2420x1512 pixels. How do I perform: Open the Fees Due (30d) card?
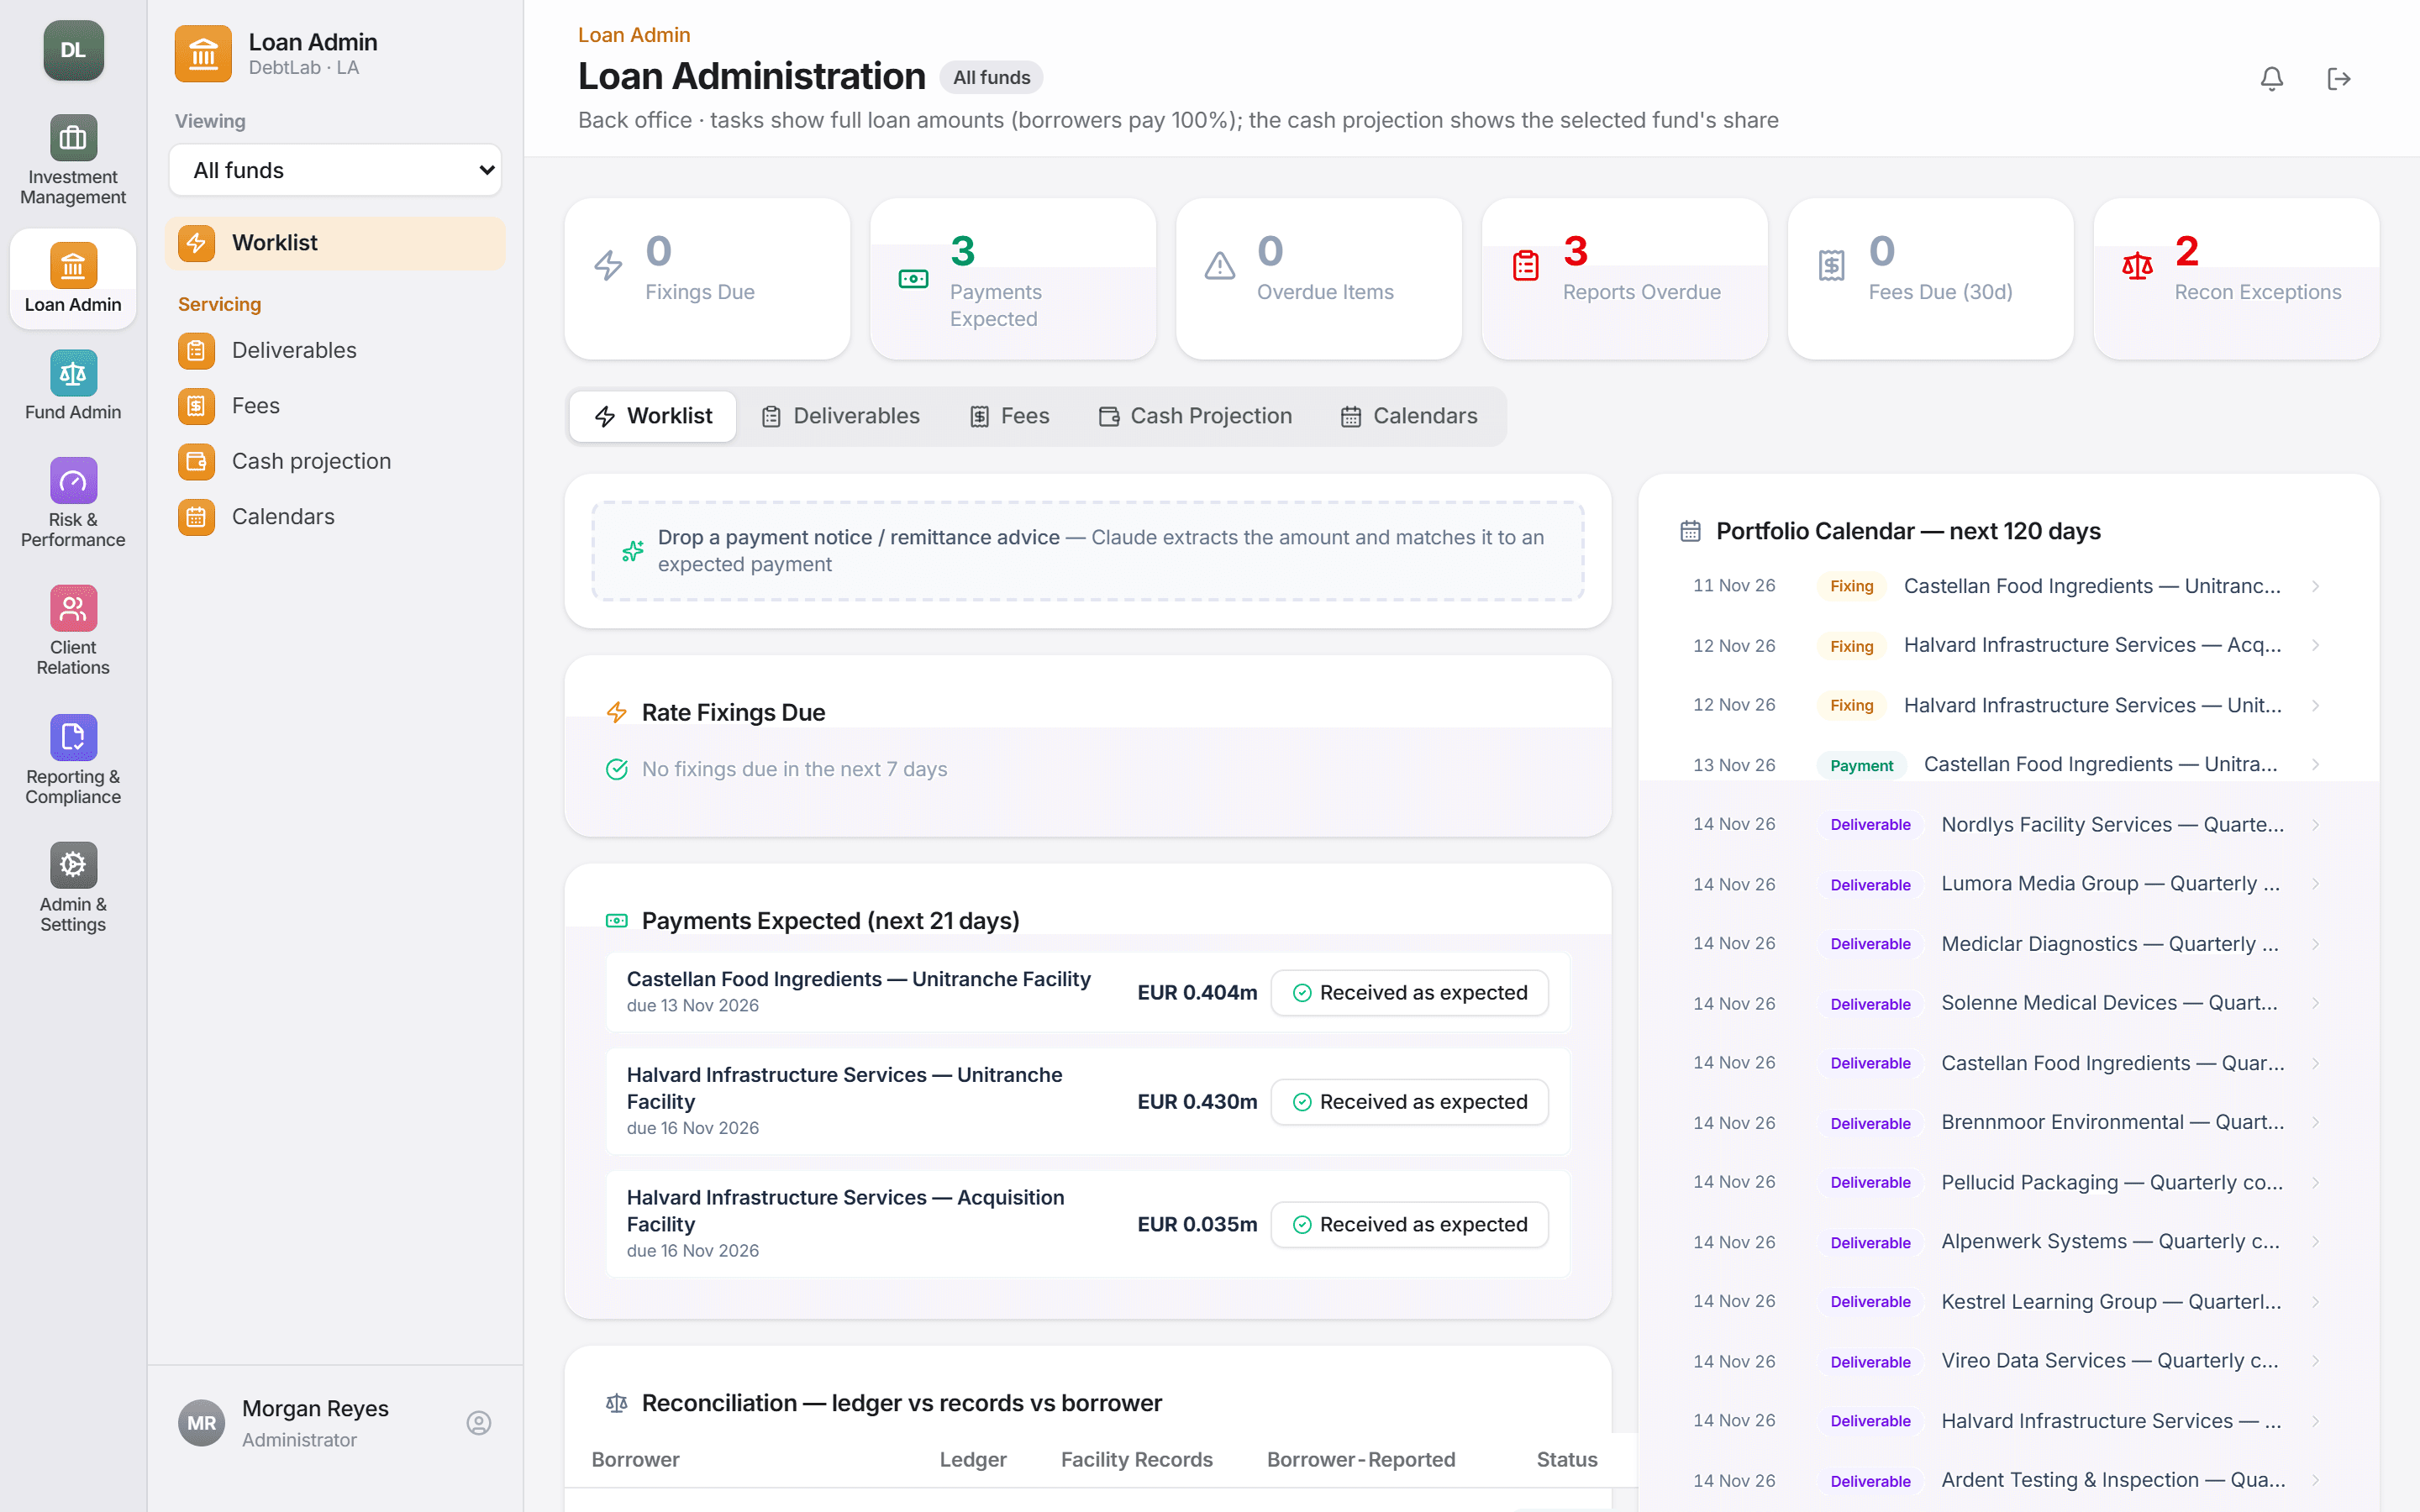(1930, 279)
